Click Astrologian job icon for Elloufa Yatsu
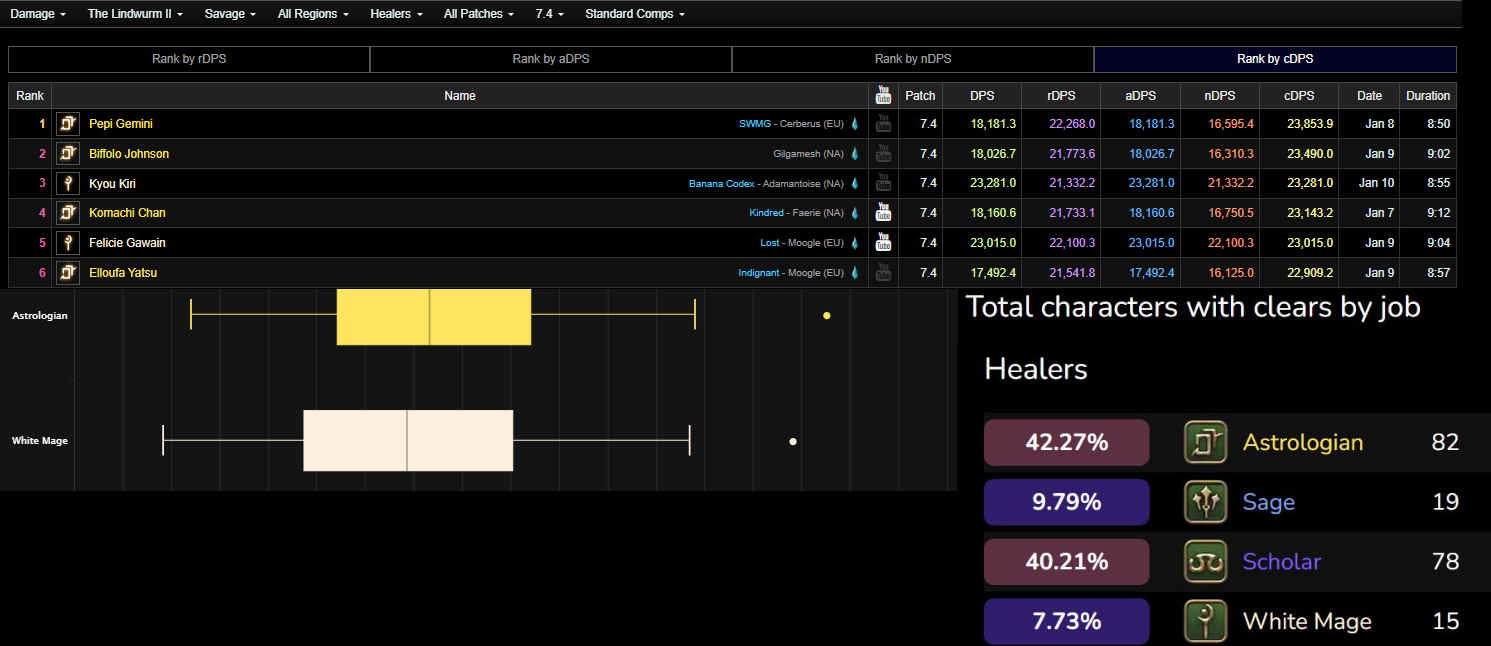 click(x=68, y=272)
